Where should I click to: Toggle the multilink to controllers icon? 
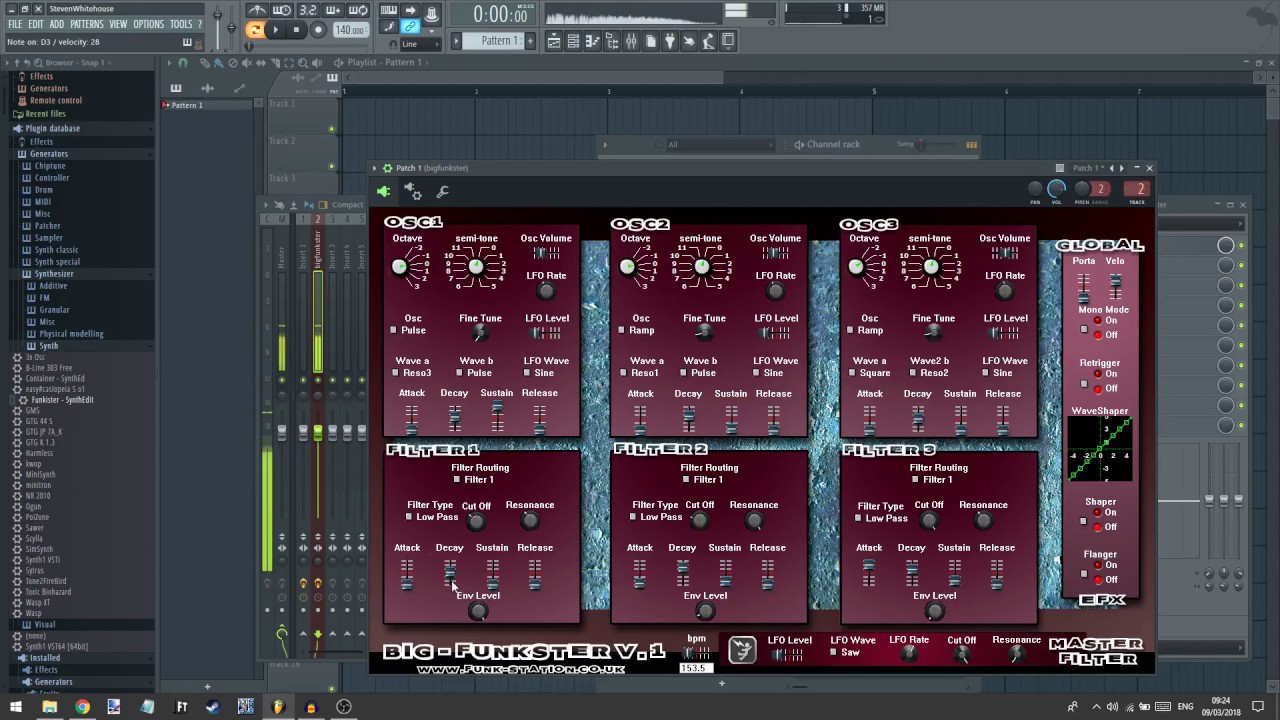pos(410,28)
